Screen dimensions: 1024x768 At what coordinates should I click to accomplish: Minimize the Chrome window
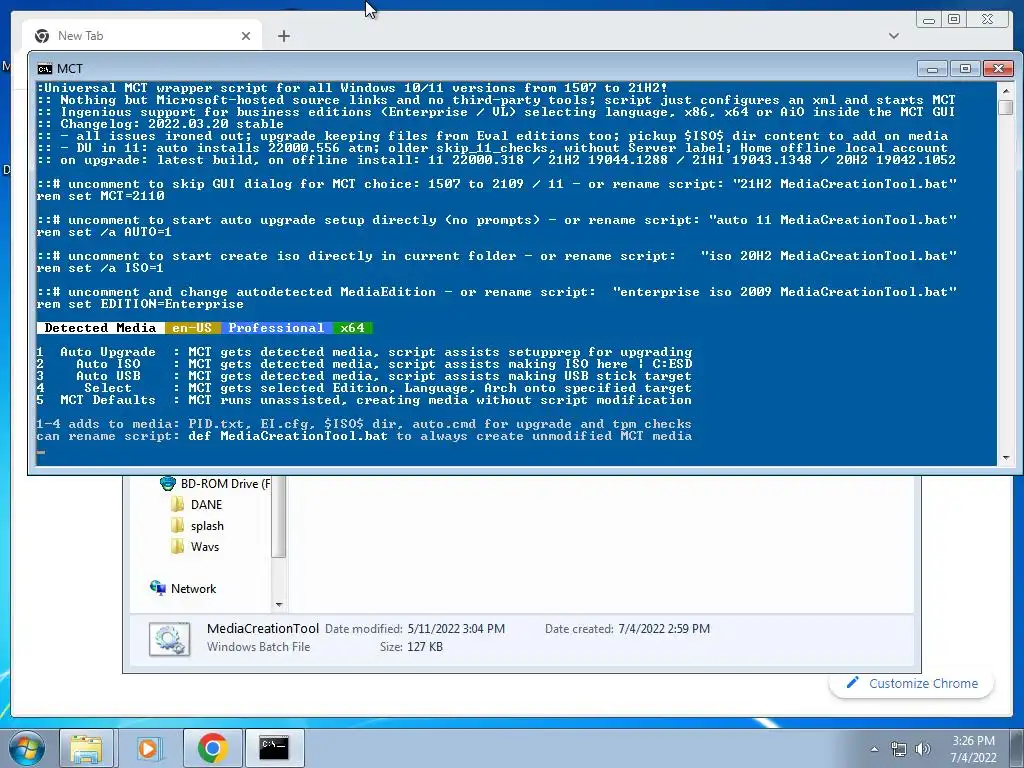(x=929, y=20)
